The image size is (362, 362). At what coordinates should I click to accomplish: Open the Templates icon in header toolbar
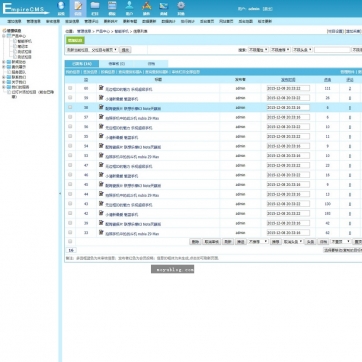coord(112,8)
